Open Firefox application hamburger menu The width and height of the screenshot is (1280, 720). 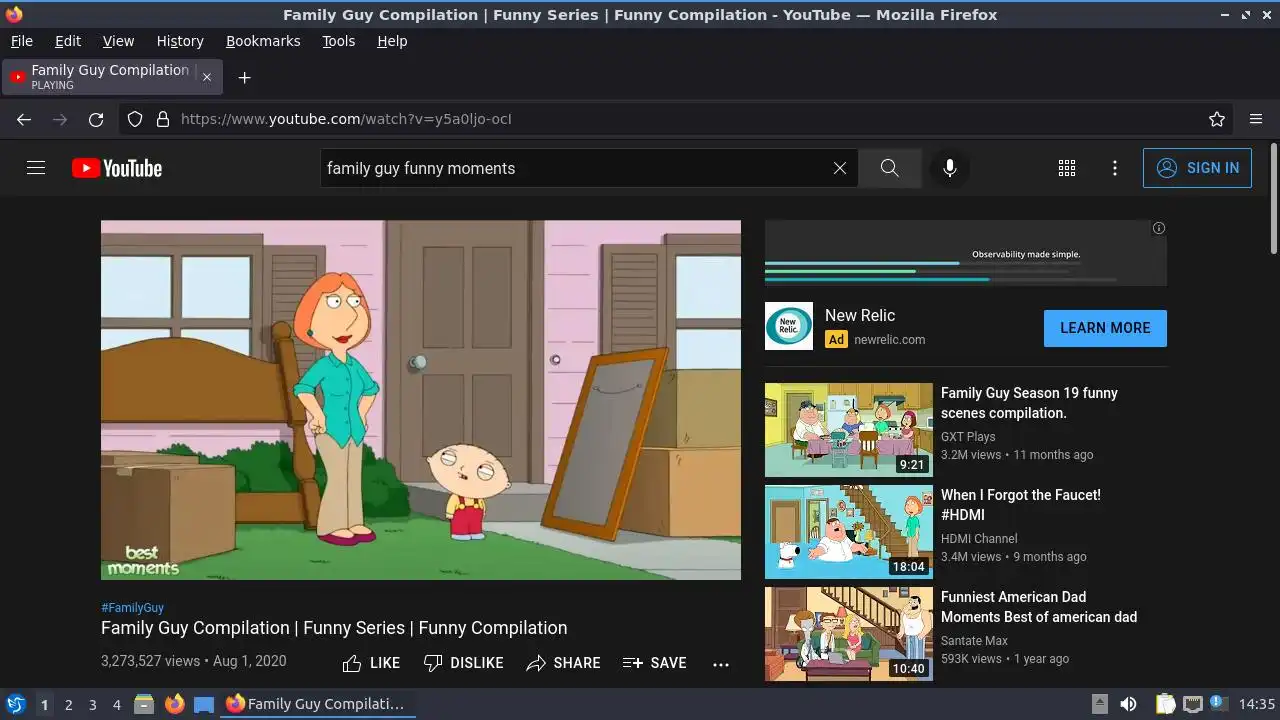[x=1256, y=119]
